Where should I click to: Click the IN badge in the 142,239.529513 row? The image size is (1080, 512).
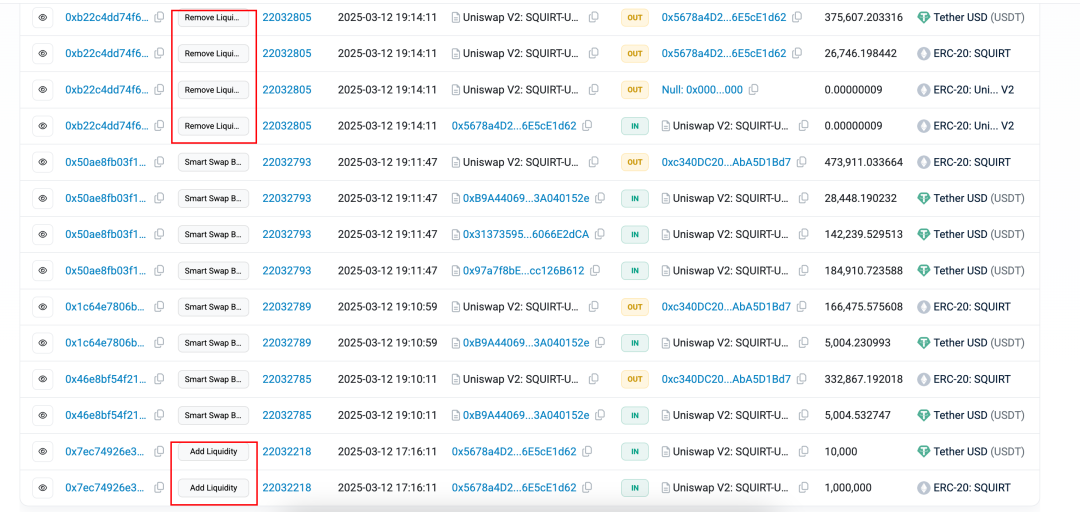[634, 234]
